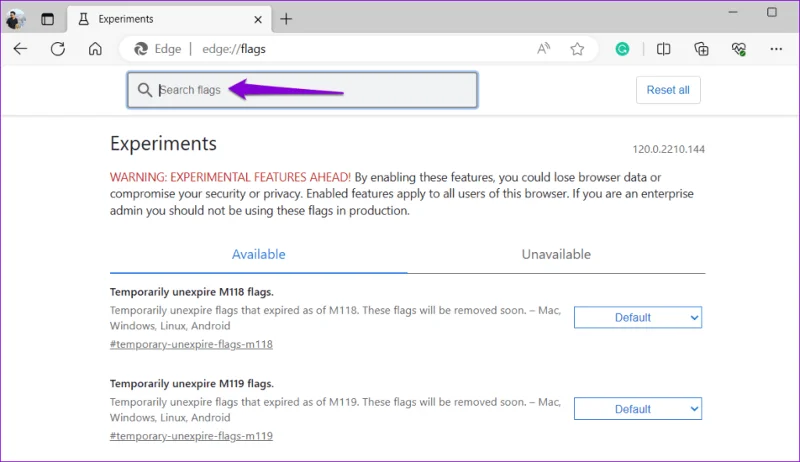Select the Experiments browser tab

pyautogui.click(x=170, y=19)
